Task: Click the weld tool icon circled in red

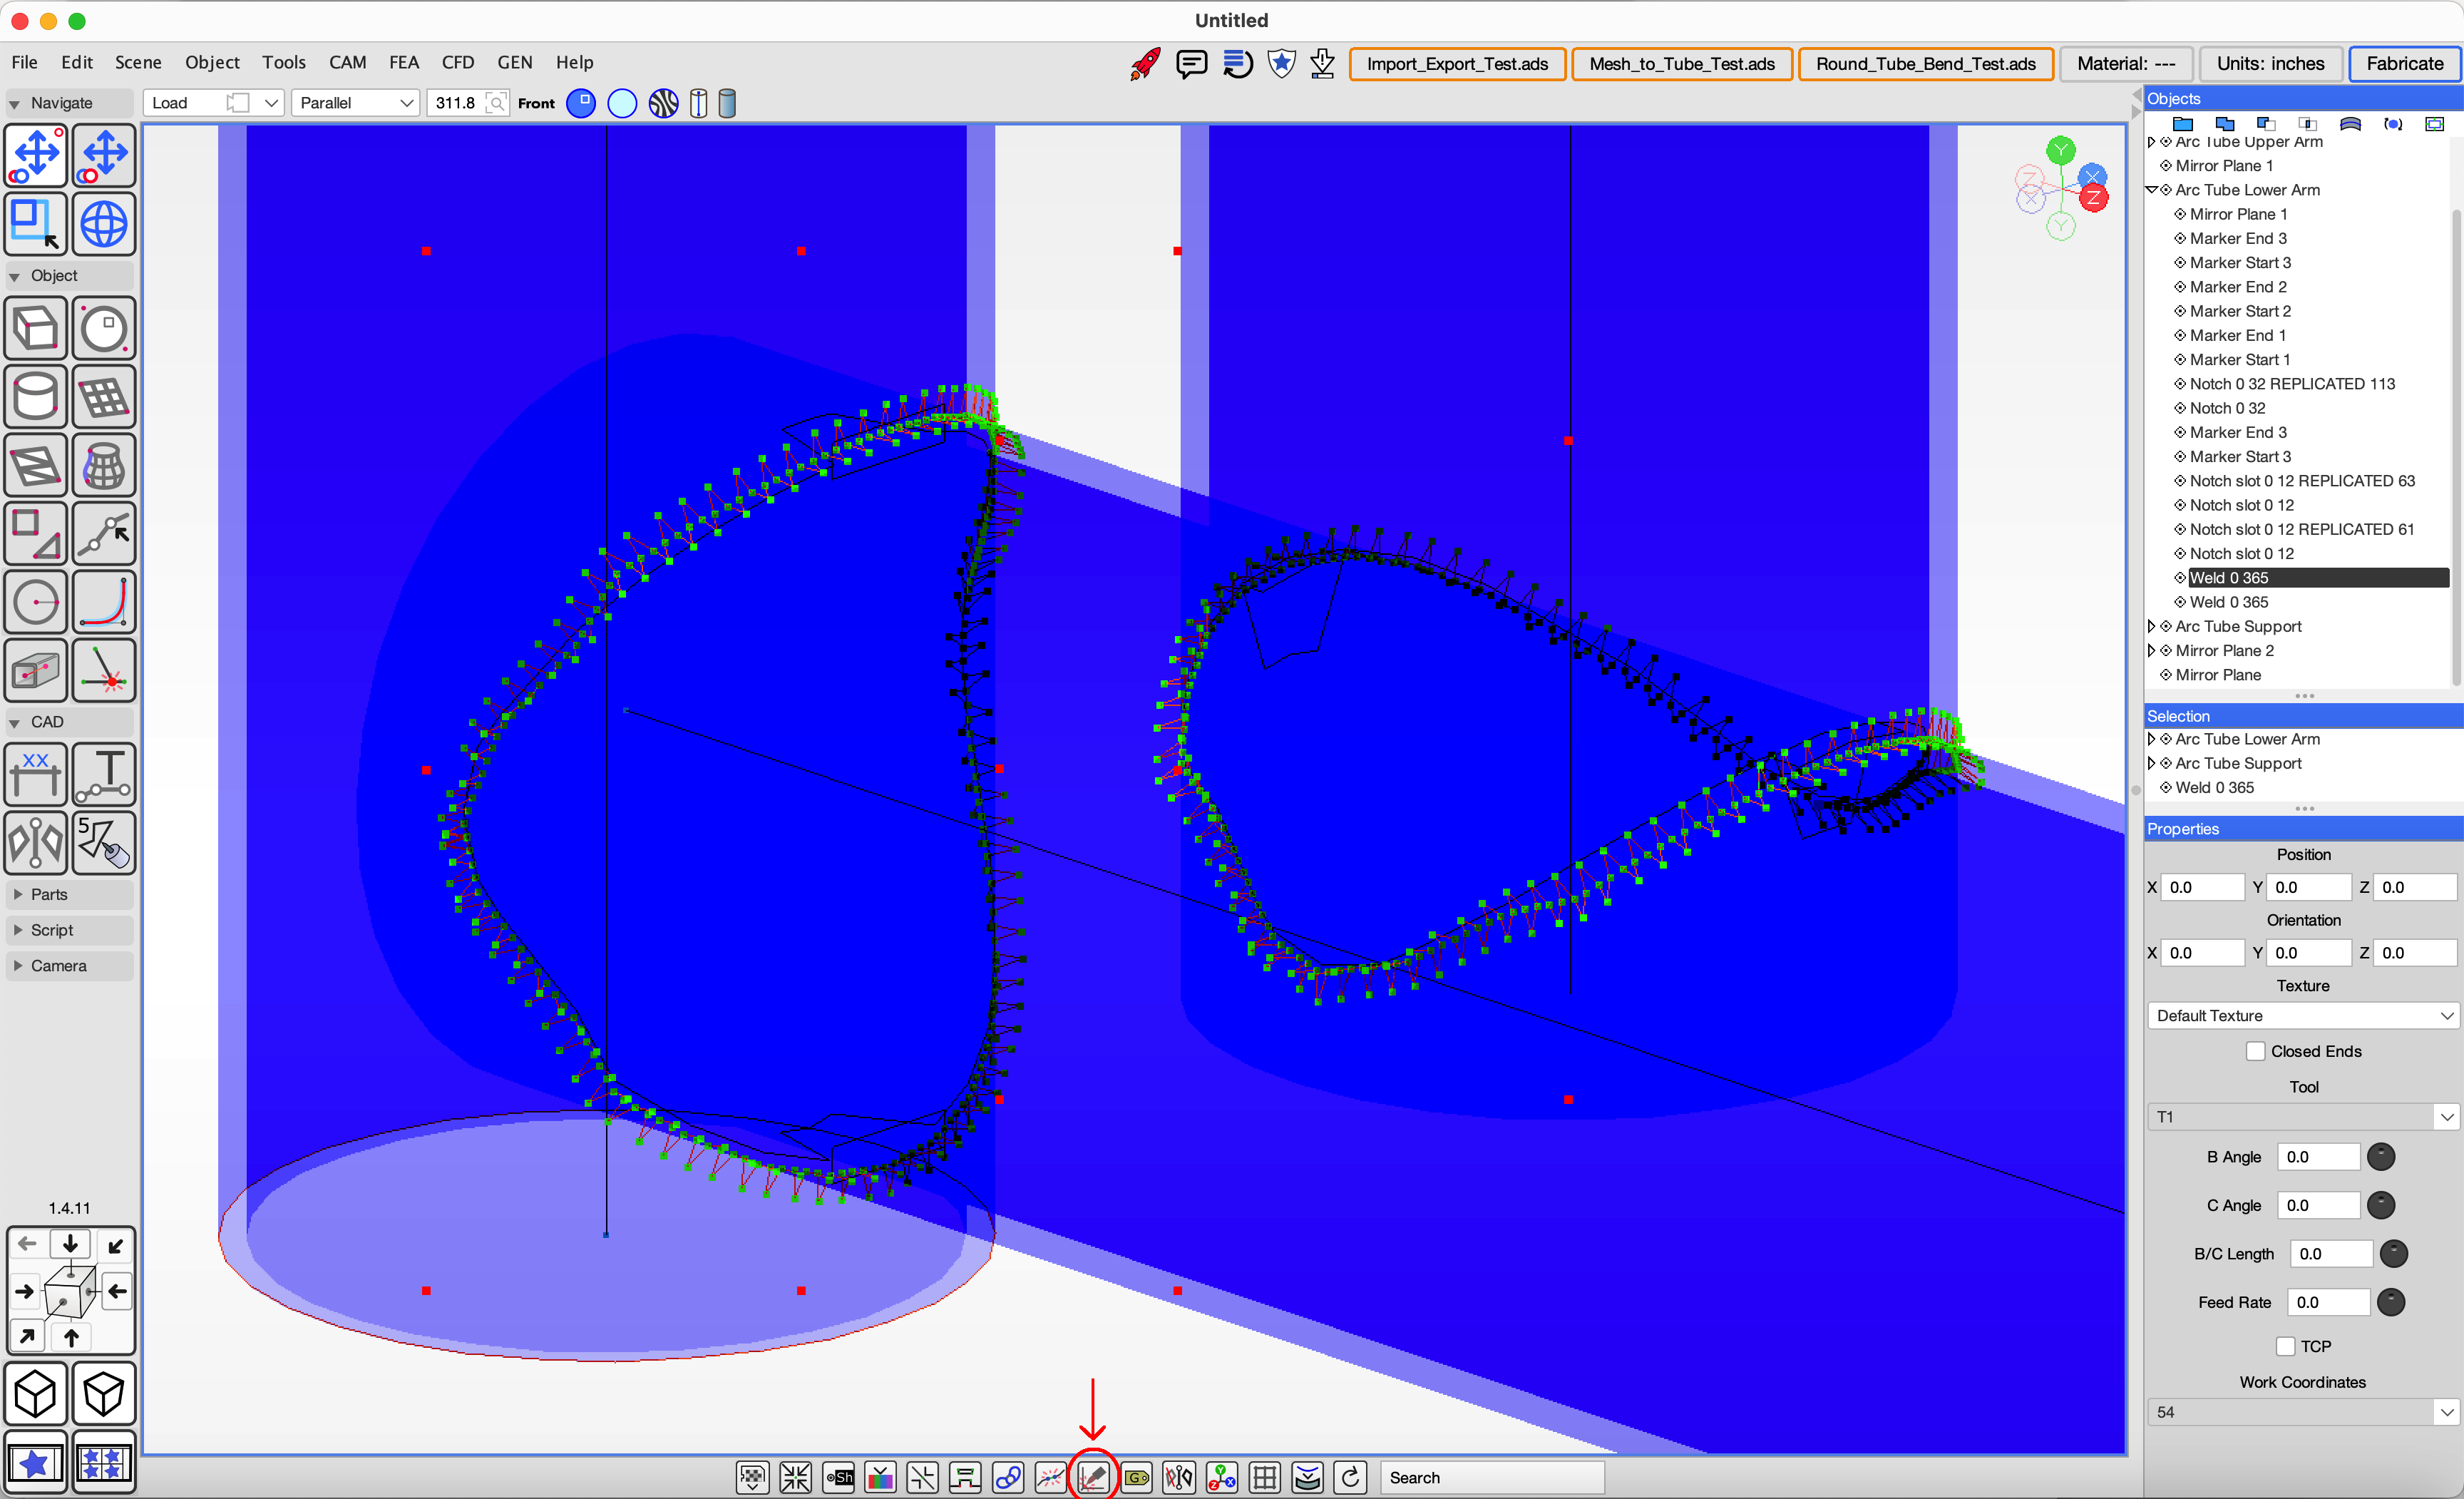Action: (1092, 1477)
